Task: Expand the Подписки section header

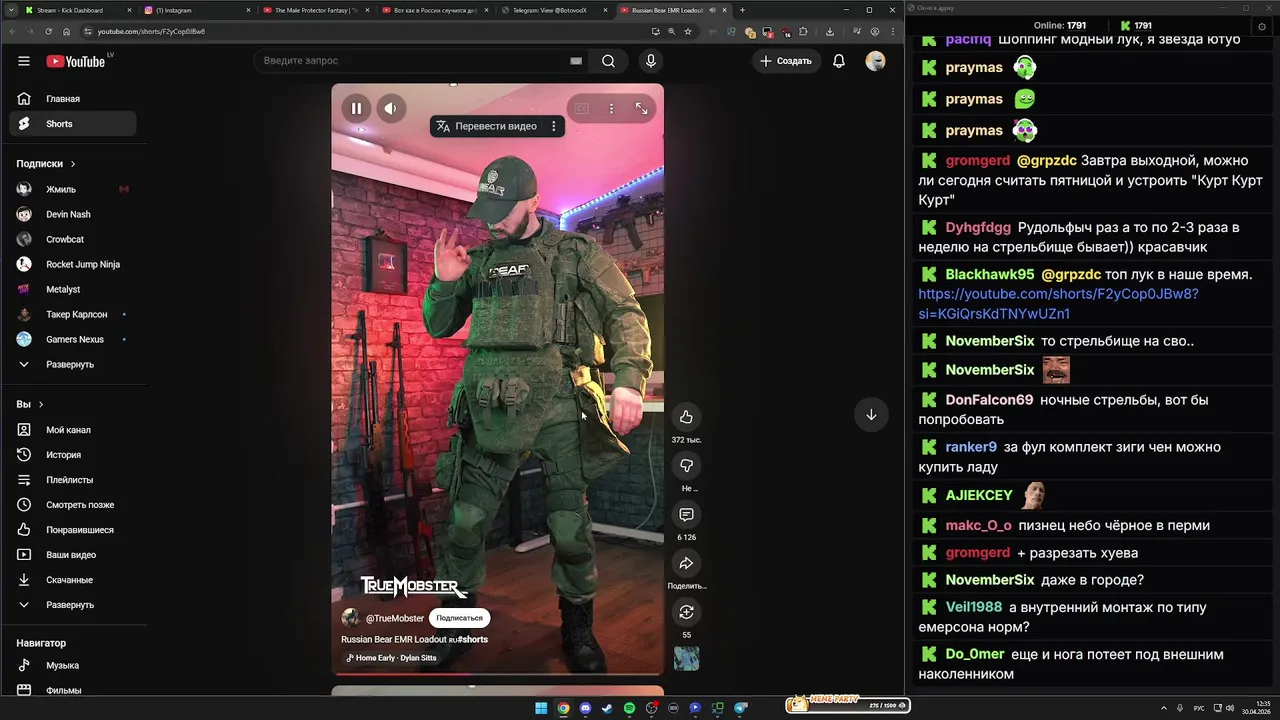Action: [46, 164]
